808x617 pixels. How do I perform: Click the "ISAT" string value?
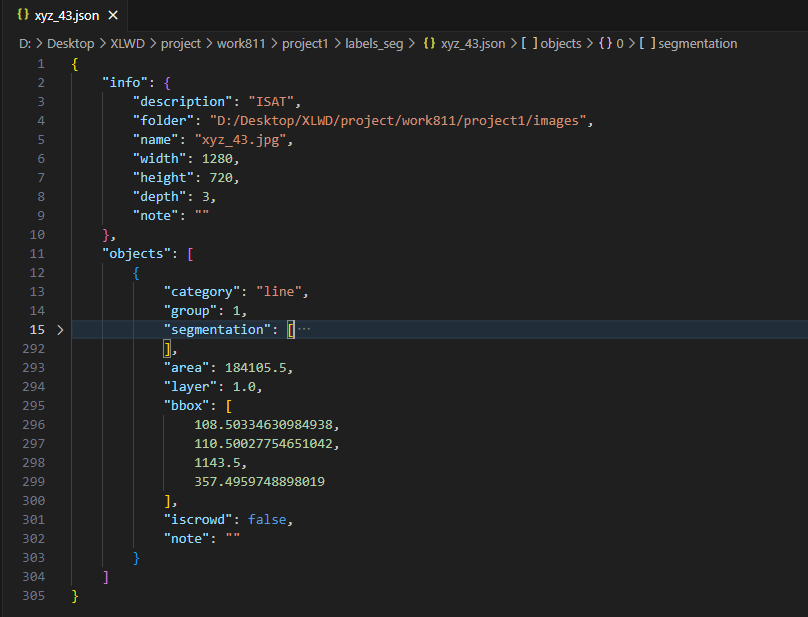click(271, 102)
